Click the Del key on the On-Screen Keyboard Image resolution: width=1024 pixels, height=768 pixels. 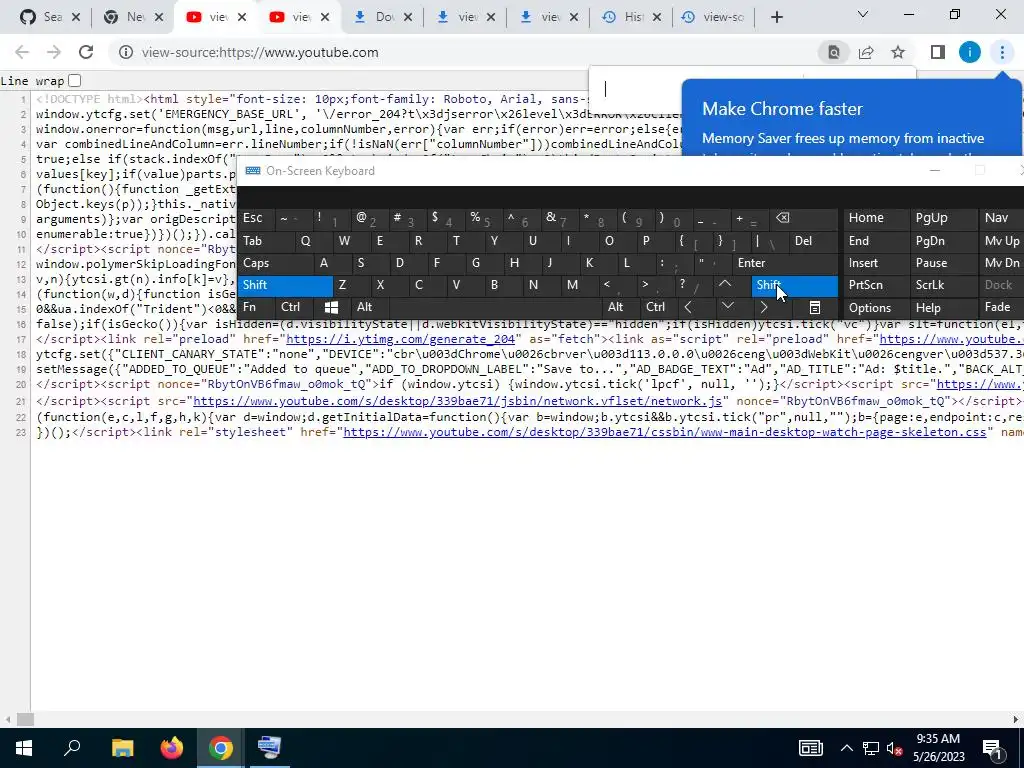814,241
